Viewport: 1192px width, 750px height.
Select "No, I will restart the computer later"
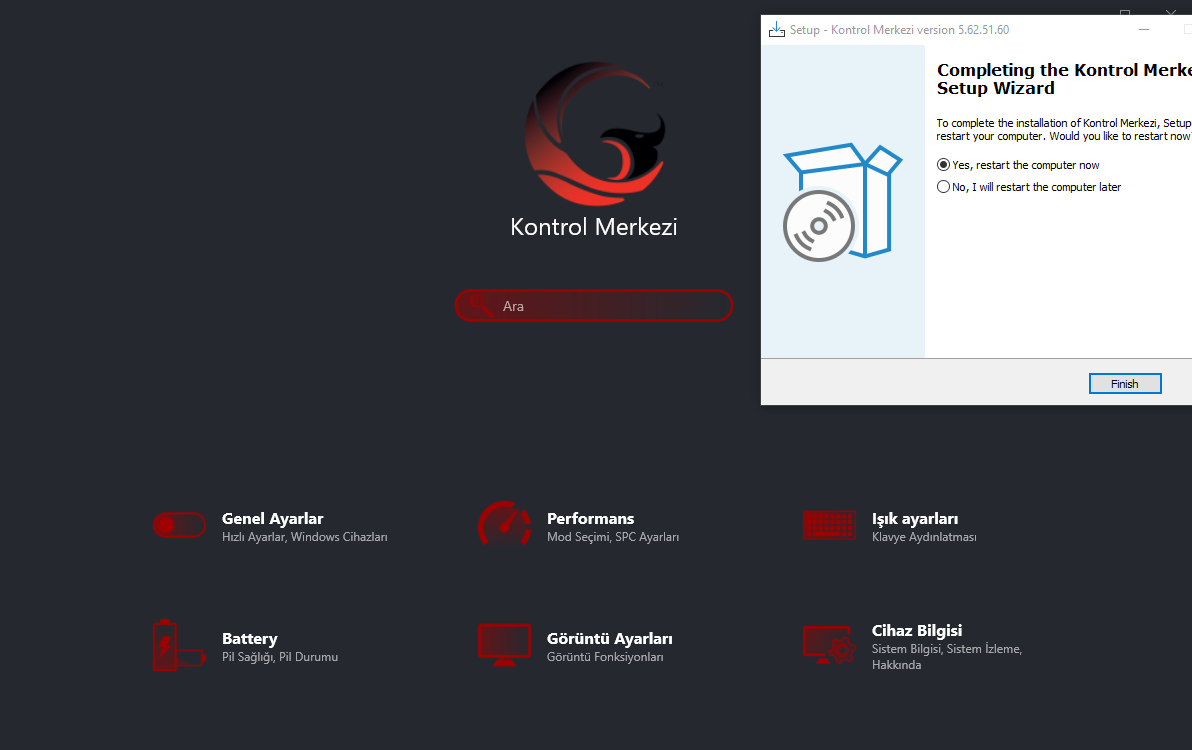(1029, 187)
